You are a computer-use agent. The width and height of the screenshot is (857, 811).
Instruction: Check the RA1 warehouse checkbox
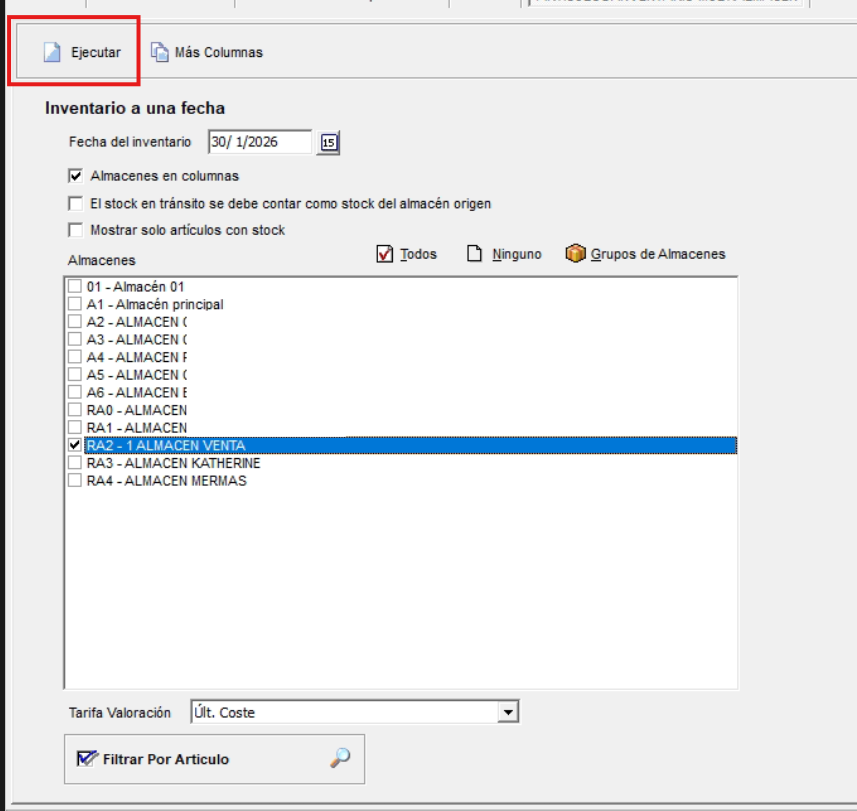pos(75,427)
